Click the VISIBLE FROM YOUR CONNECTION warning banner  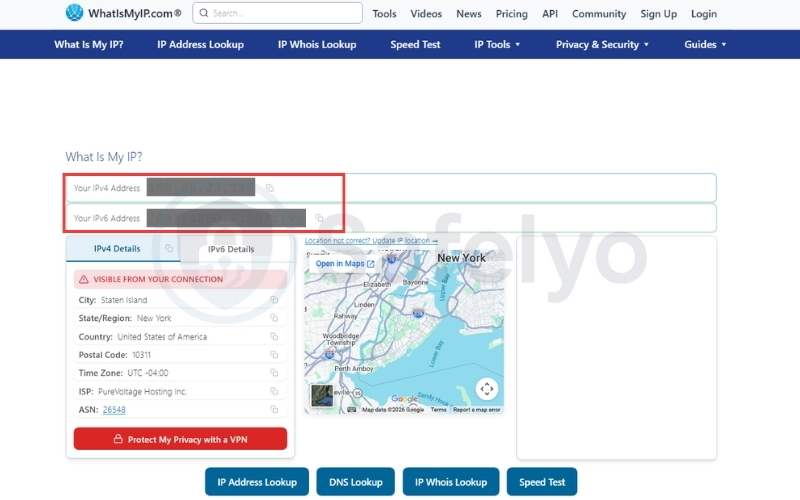point(180,279)
